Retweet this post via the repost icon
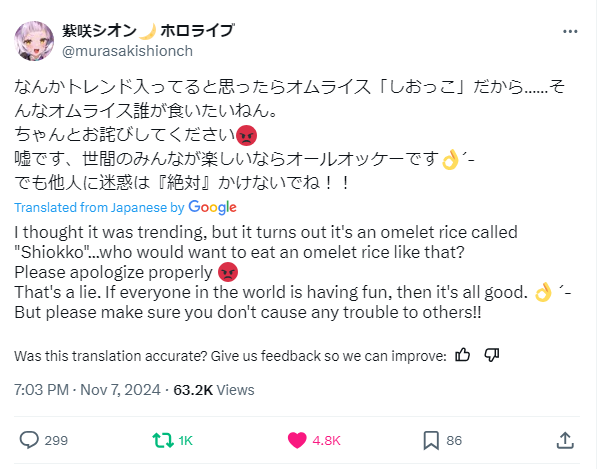The height and width of the screenshot is (469, 602). (160, 439)
